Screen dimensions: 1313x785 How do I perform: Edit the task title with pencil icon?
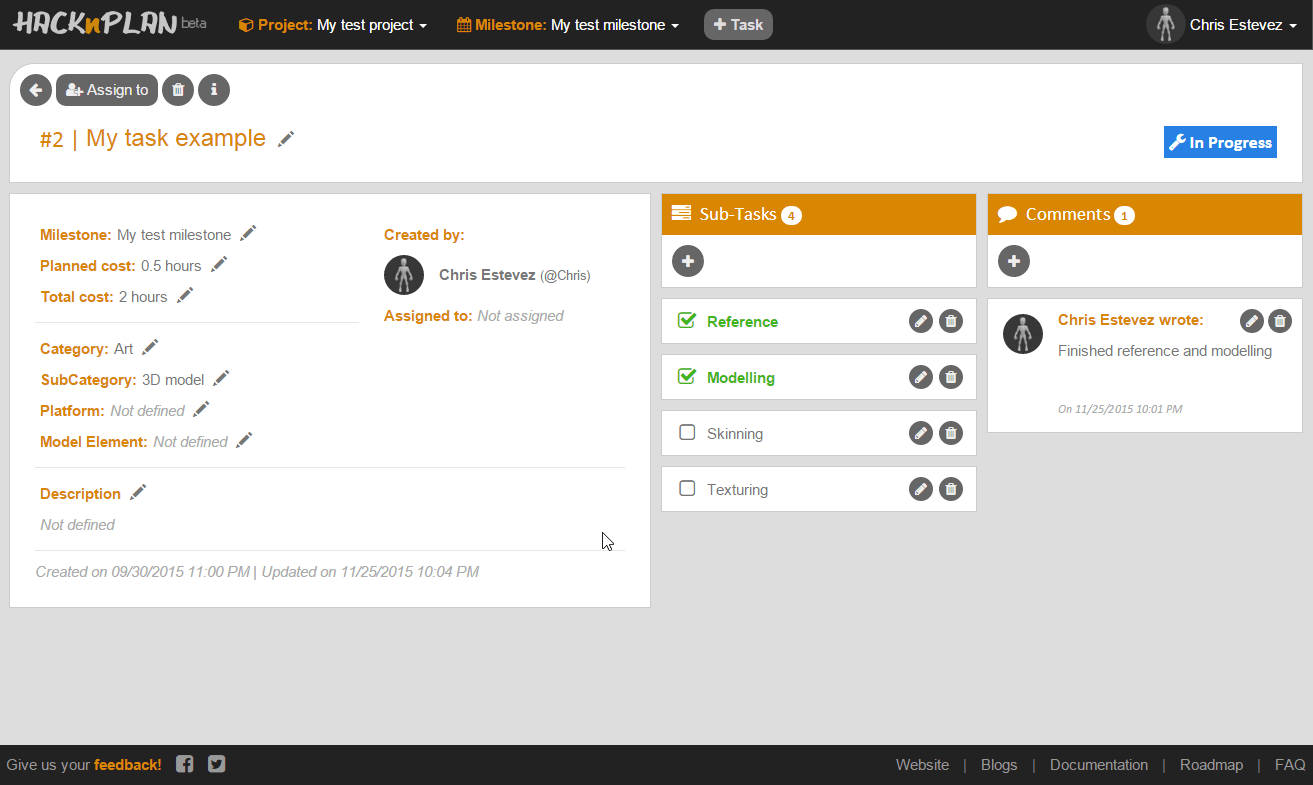pos(286,139)
